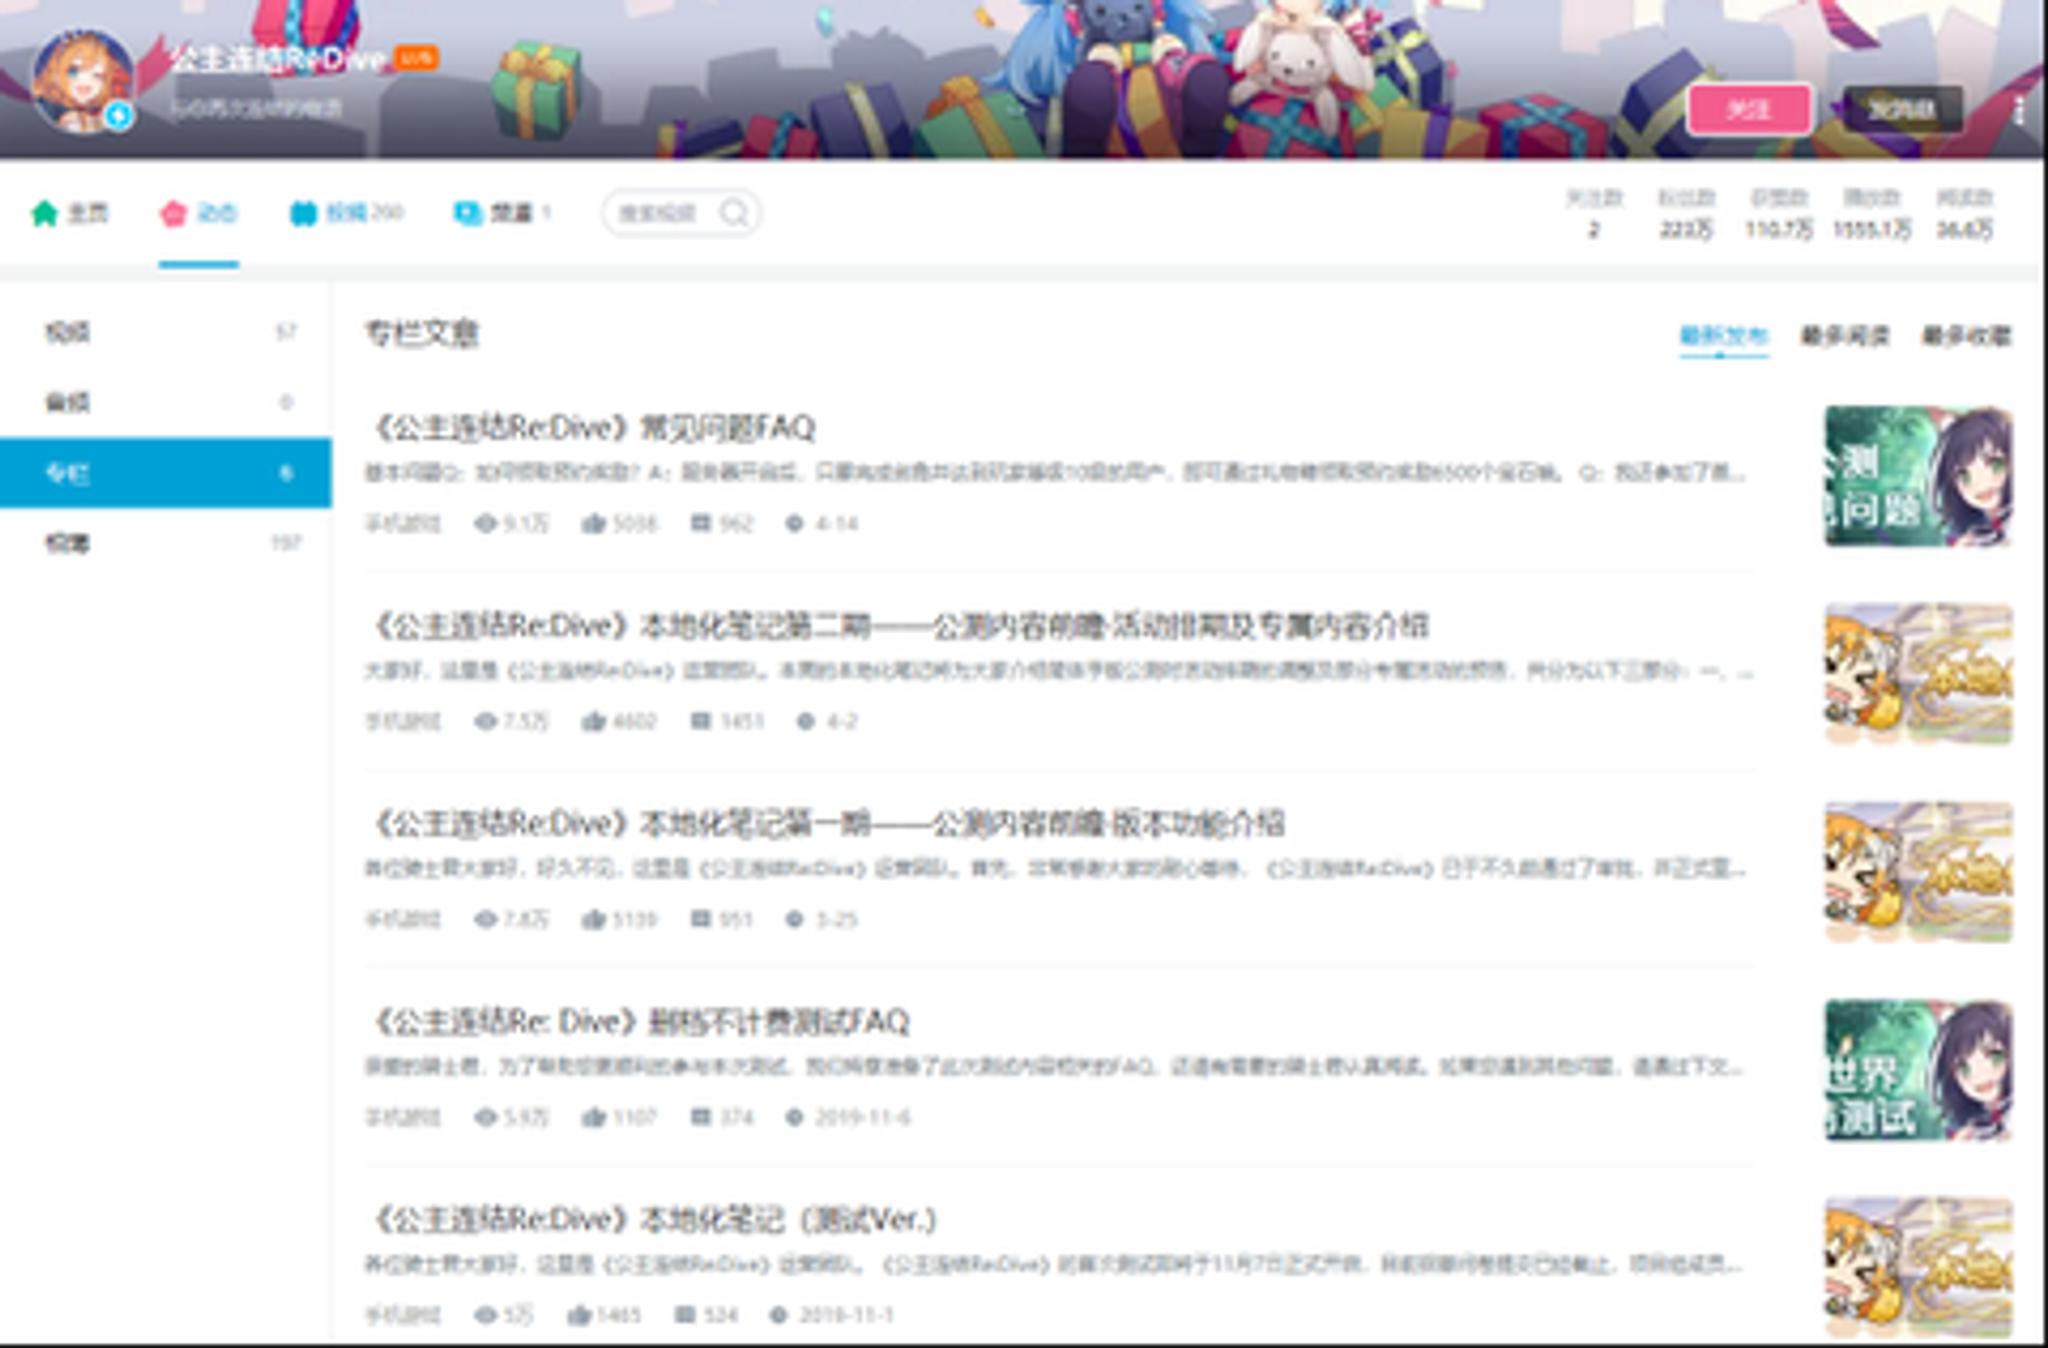This screenshot has height=1348, width=2048.
Task: Click the eye views icon on 常见问题FAQ
Action: [486, 523]
